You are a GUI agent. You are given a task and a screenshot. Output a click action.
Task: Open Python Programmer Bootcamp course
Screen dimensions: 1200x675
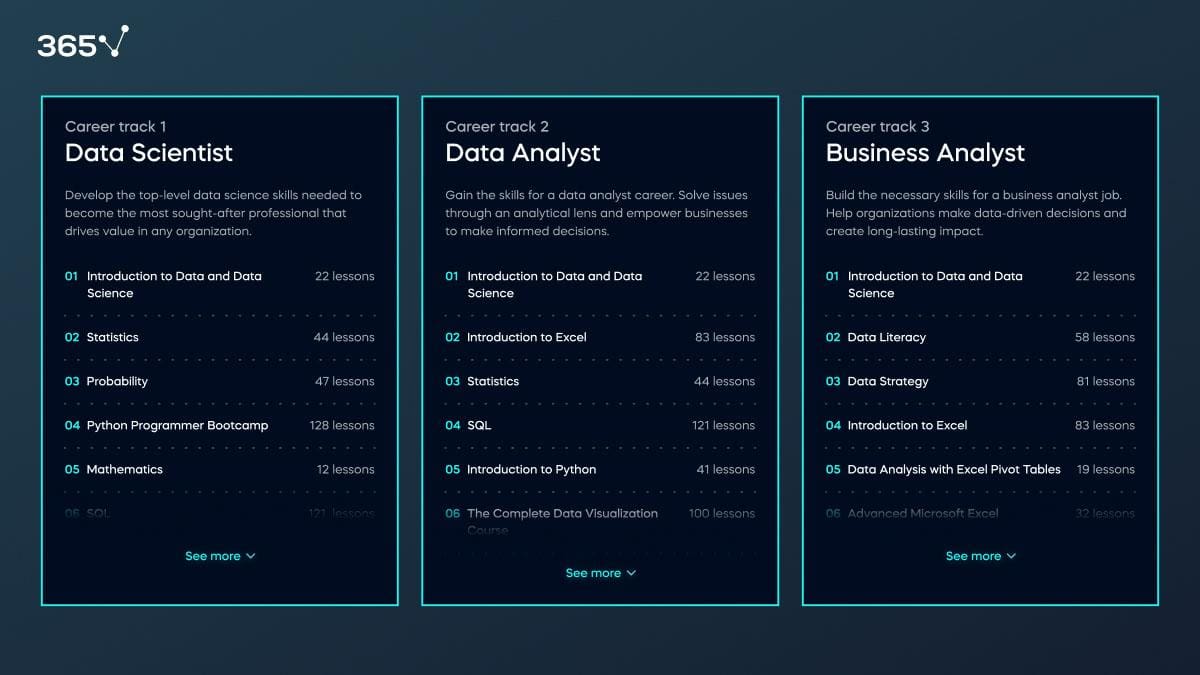pyautogui.click(x=177, y=425)
